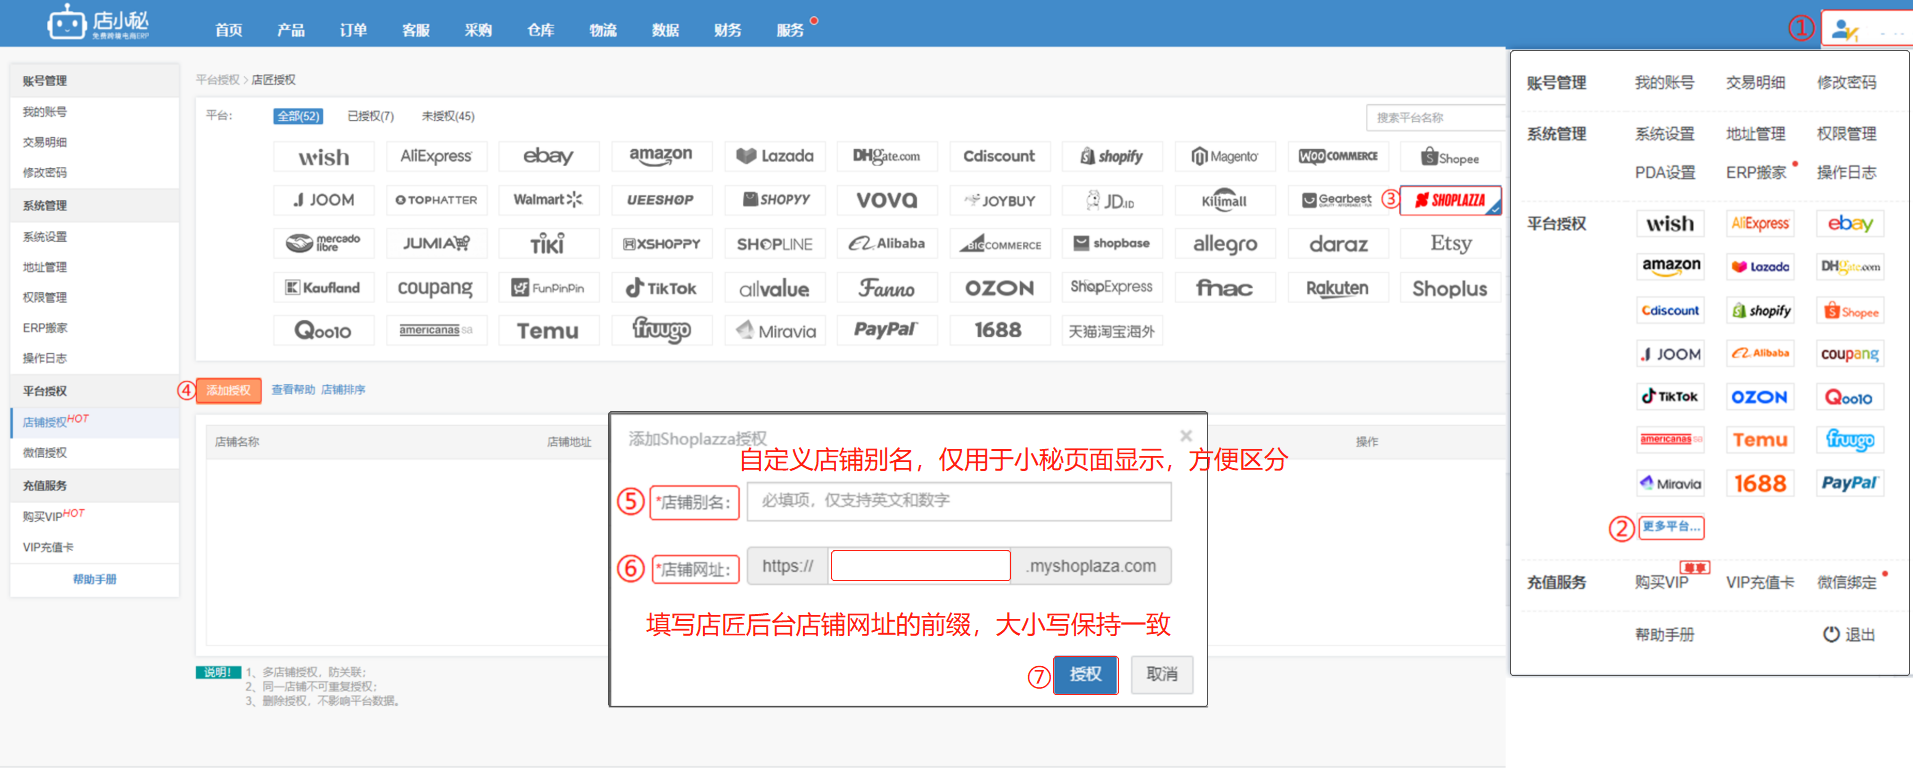Choose the Tiki platform tile
Viewport: 1913px width, 769px height.
548,243
